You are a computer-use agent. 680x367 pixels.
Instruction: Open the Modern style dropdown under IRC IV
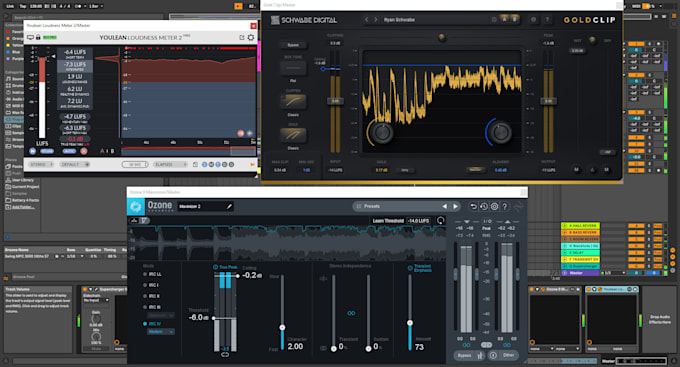pyautogui.click(x=160, y=332)
